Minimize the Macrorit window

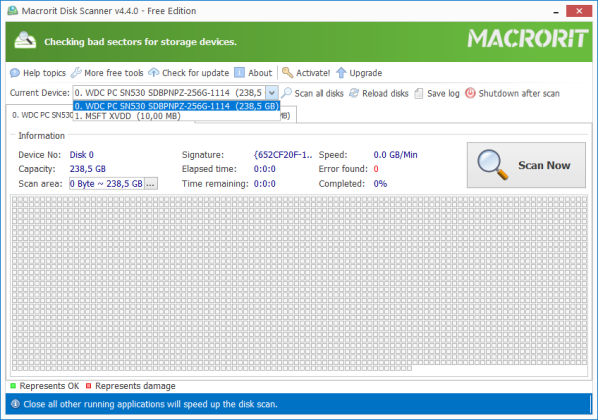pyautogui.click(x=556, y=11)
